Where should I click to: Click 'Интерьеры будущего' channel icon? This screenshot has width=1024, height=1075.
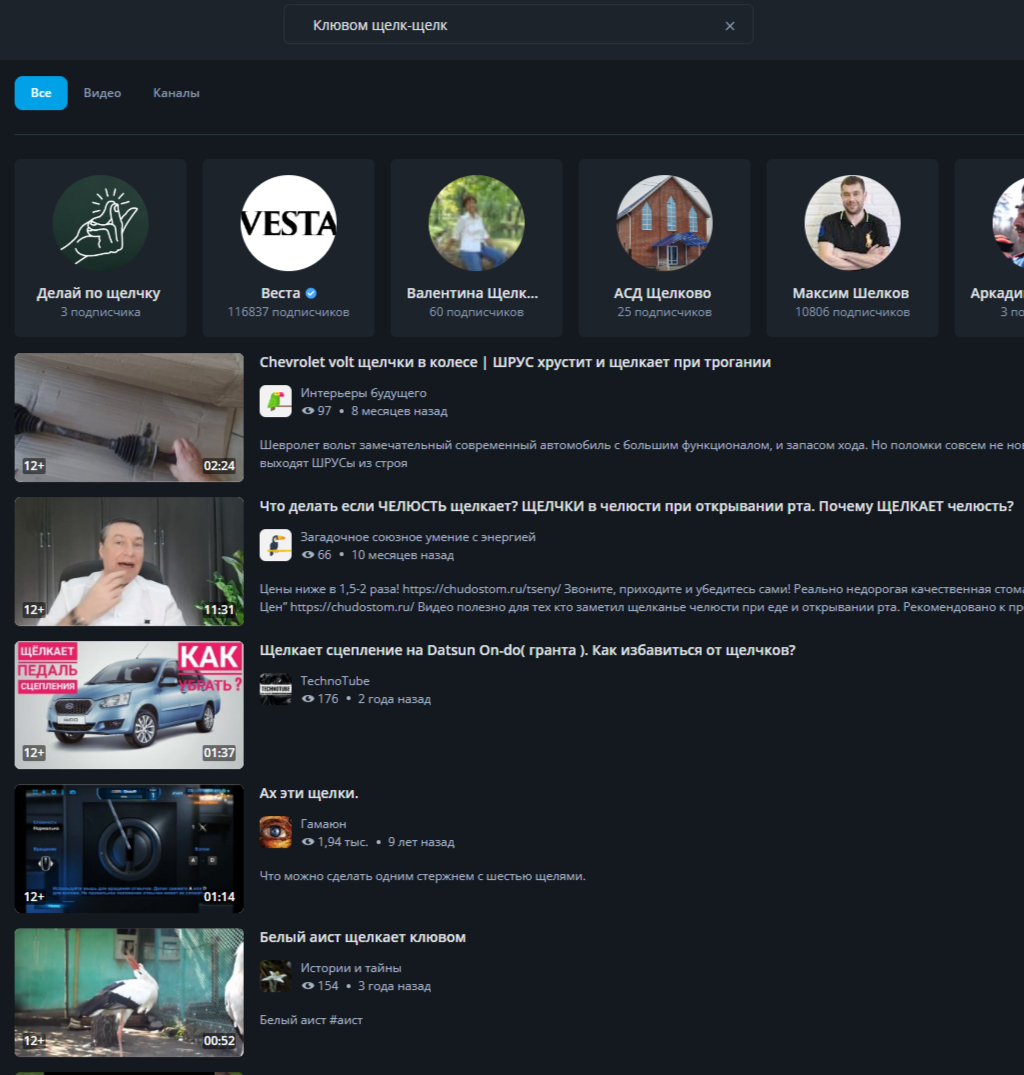click(x=276, y=401)
